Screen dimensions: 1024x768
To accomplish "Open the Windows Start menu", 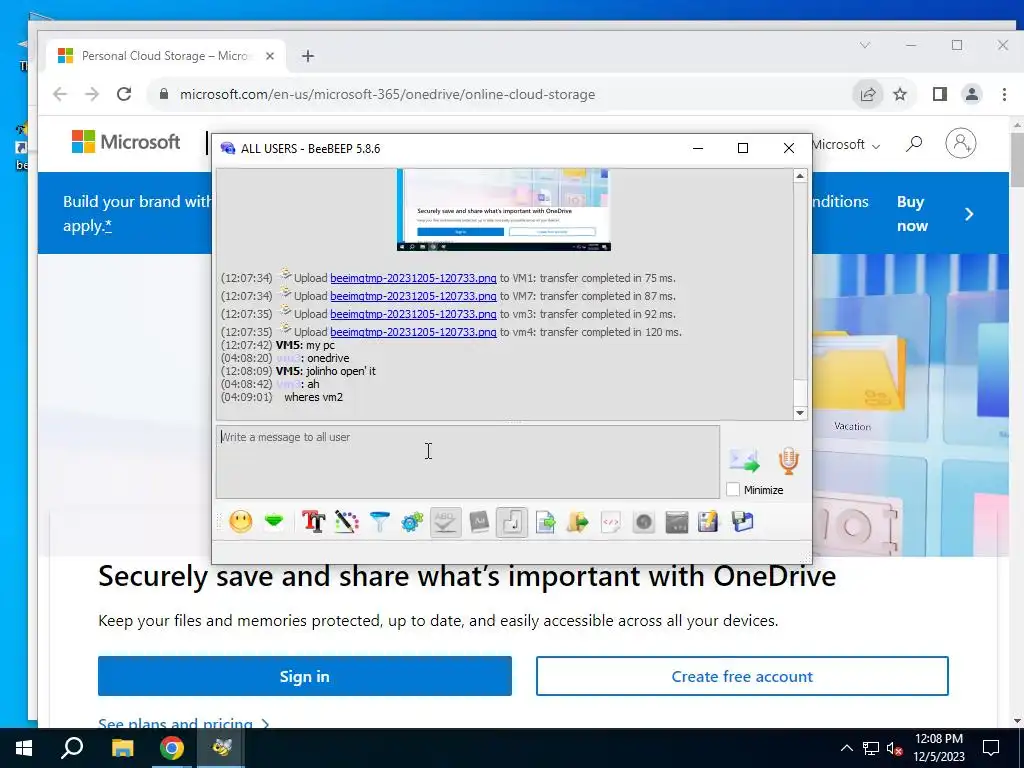I will pos(24,748).
